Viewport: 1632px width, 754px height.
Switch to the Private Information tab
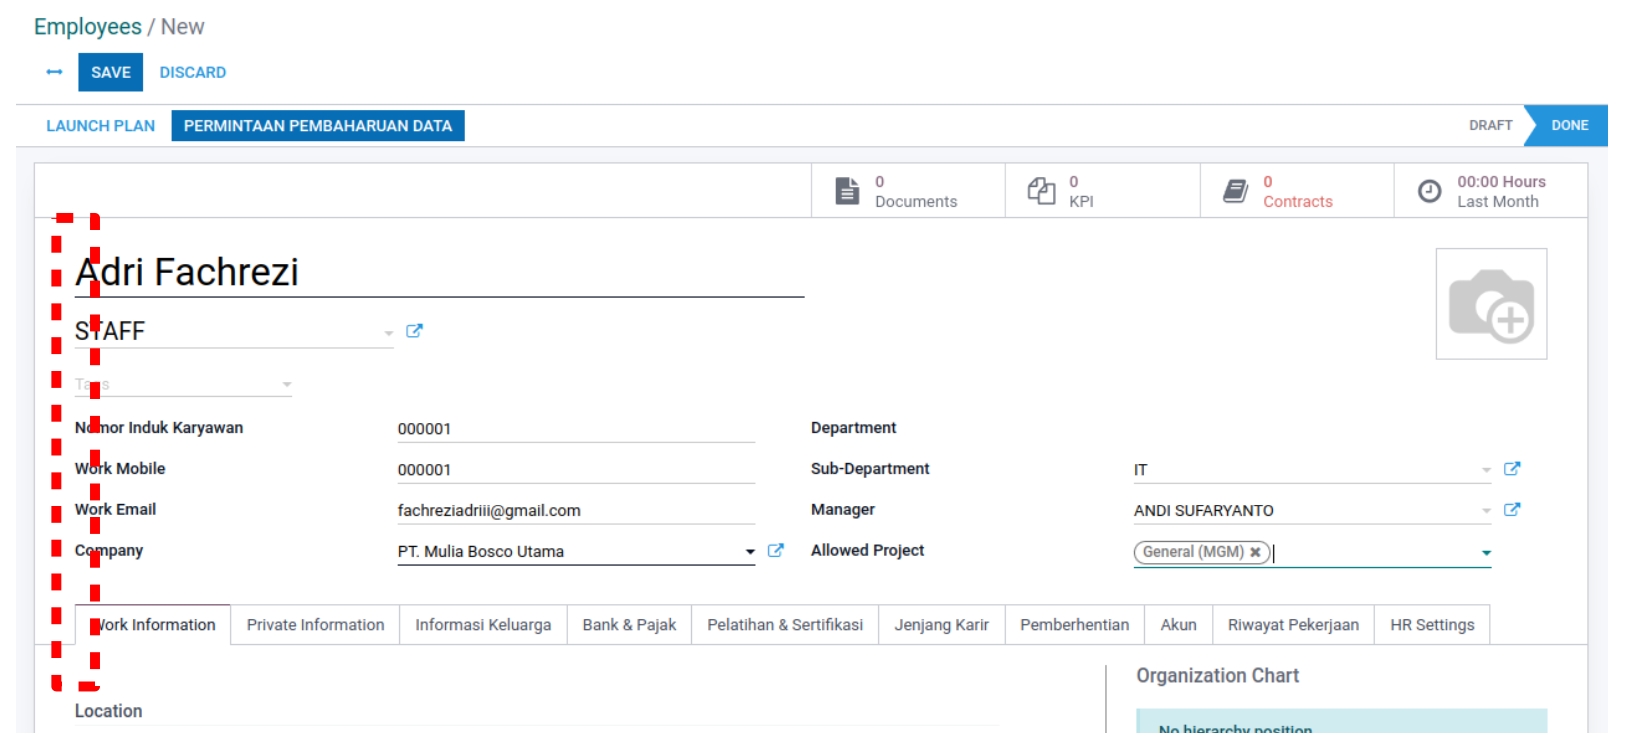click(315, 625)
